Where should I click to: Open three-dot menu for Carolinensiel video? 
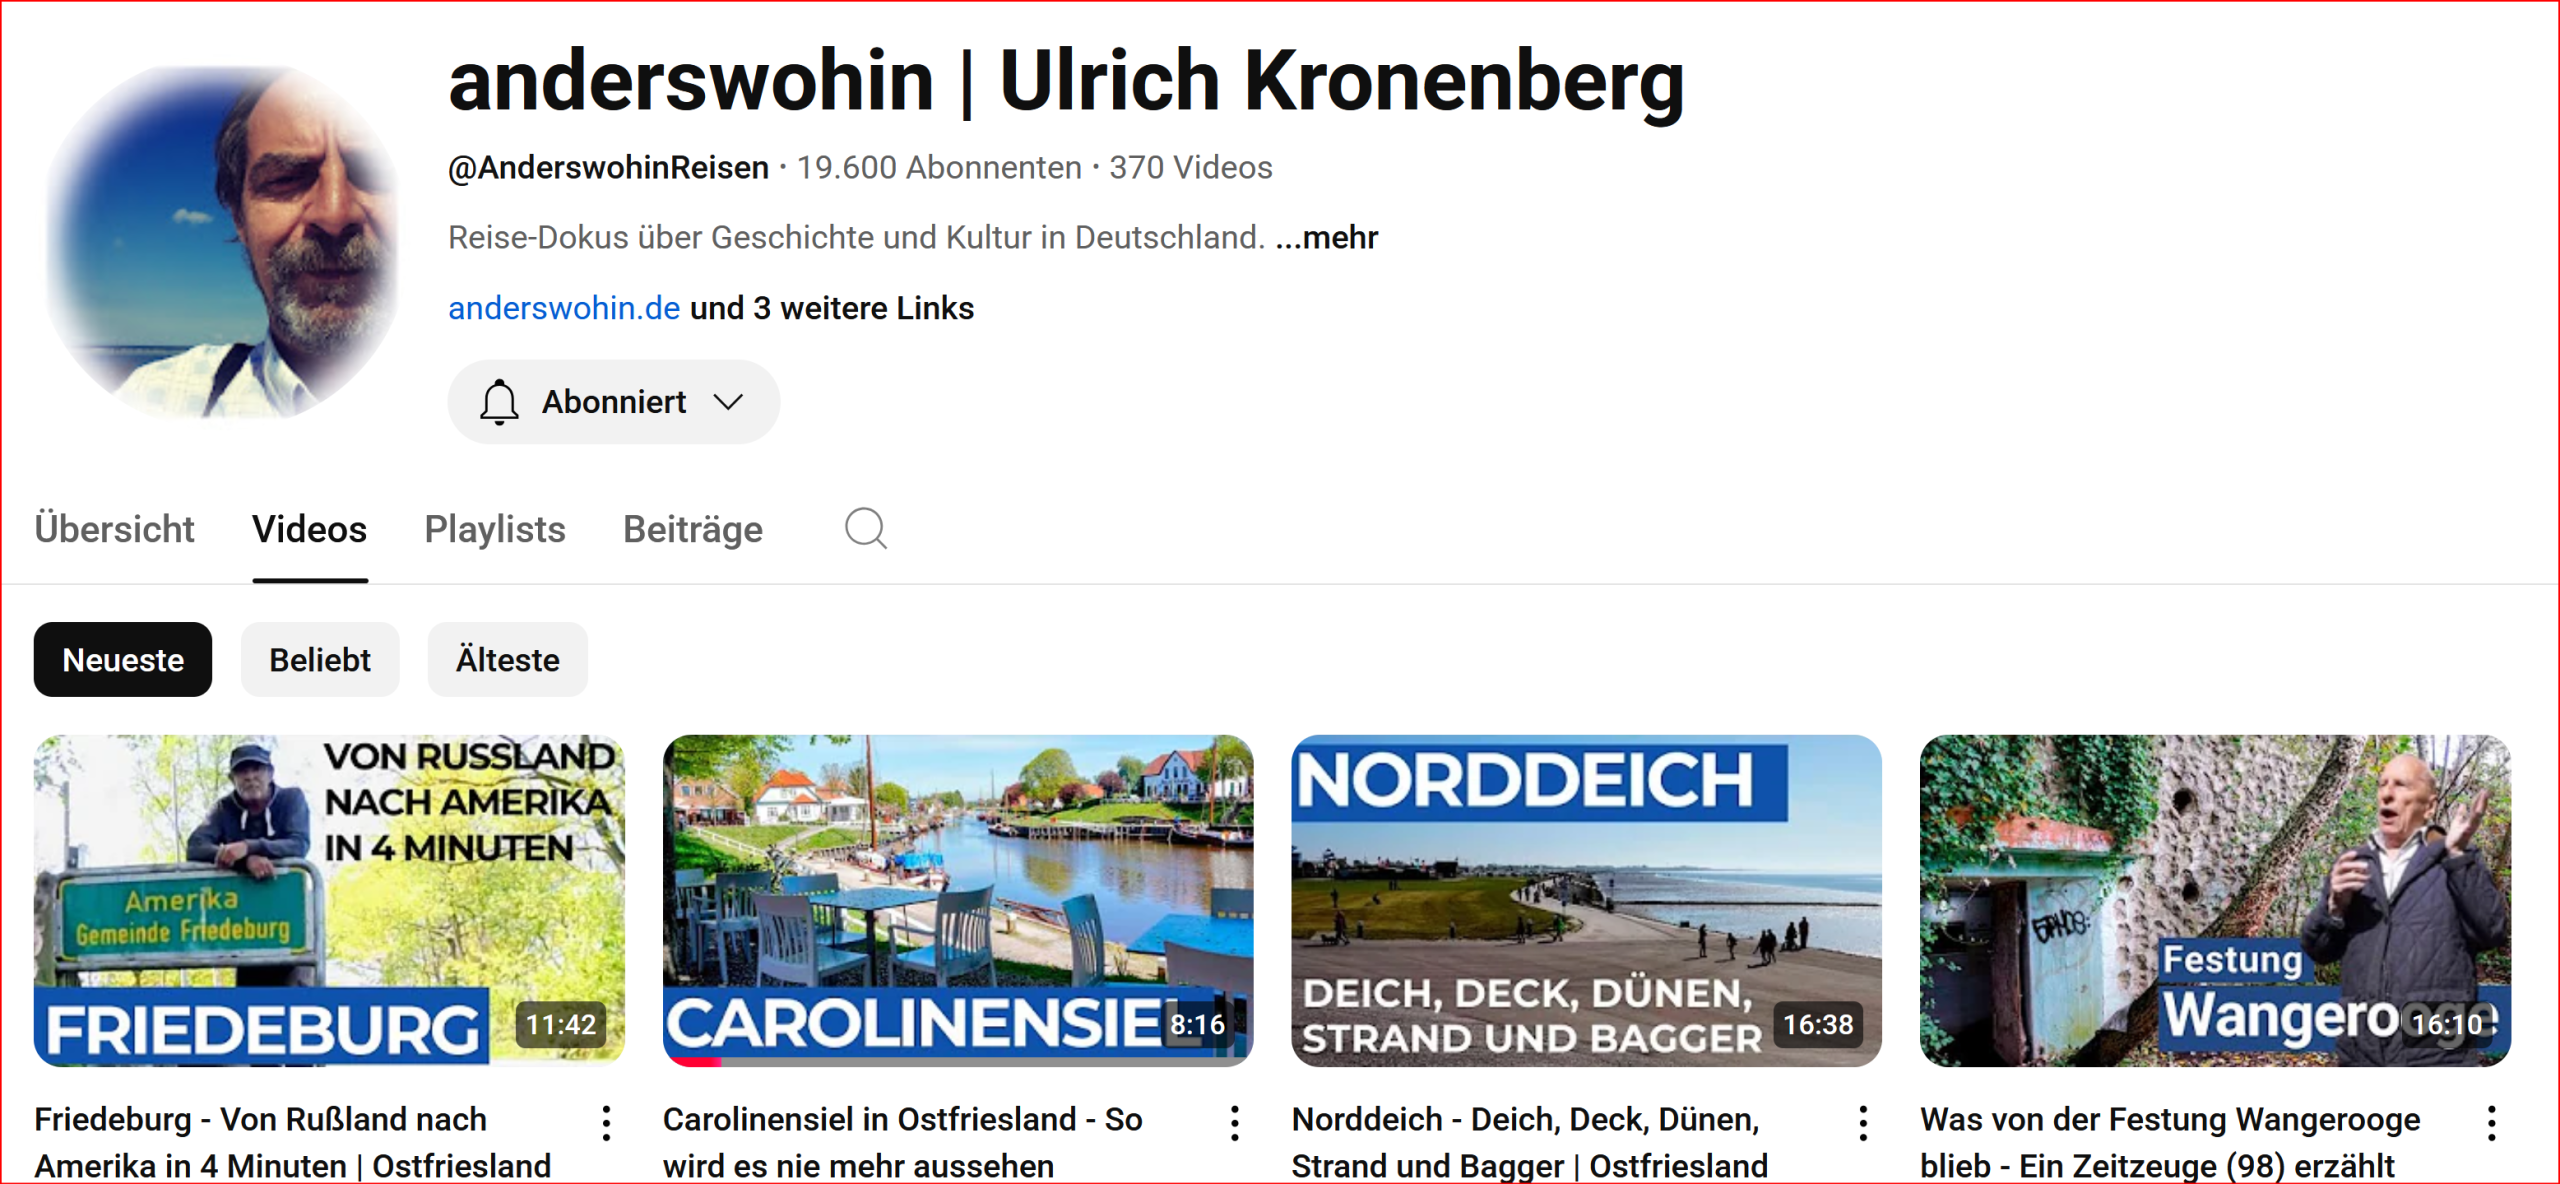tap(1235, 1123)
